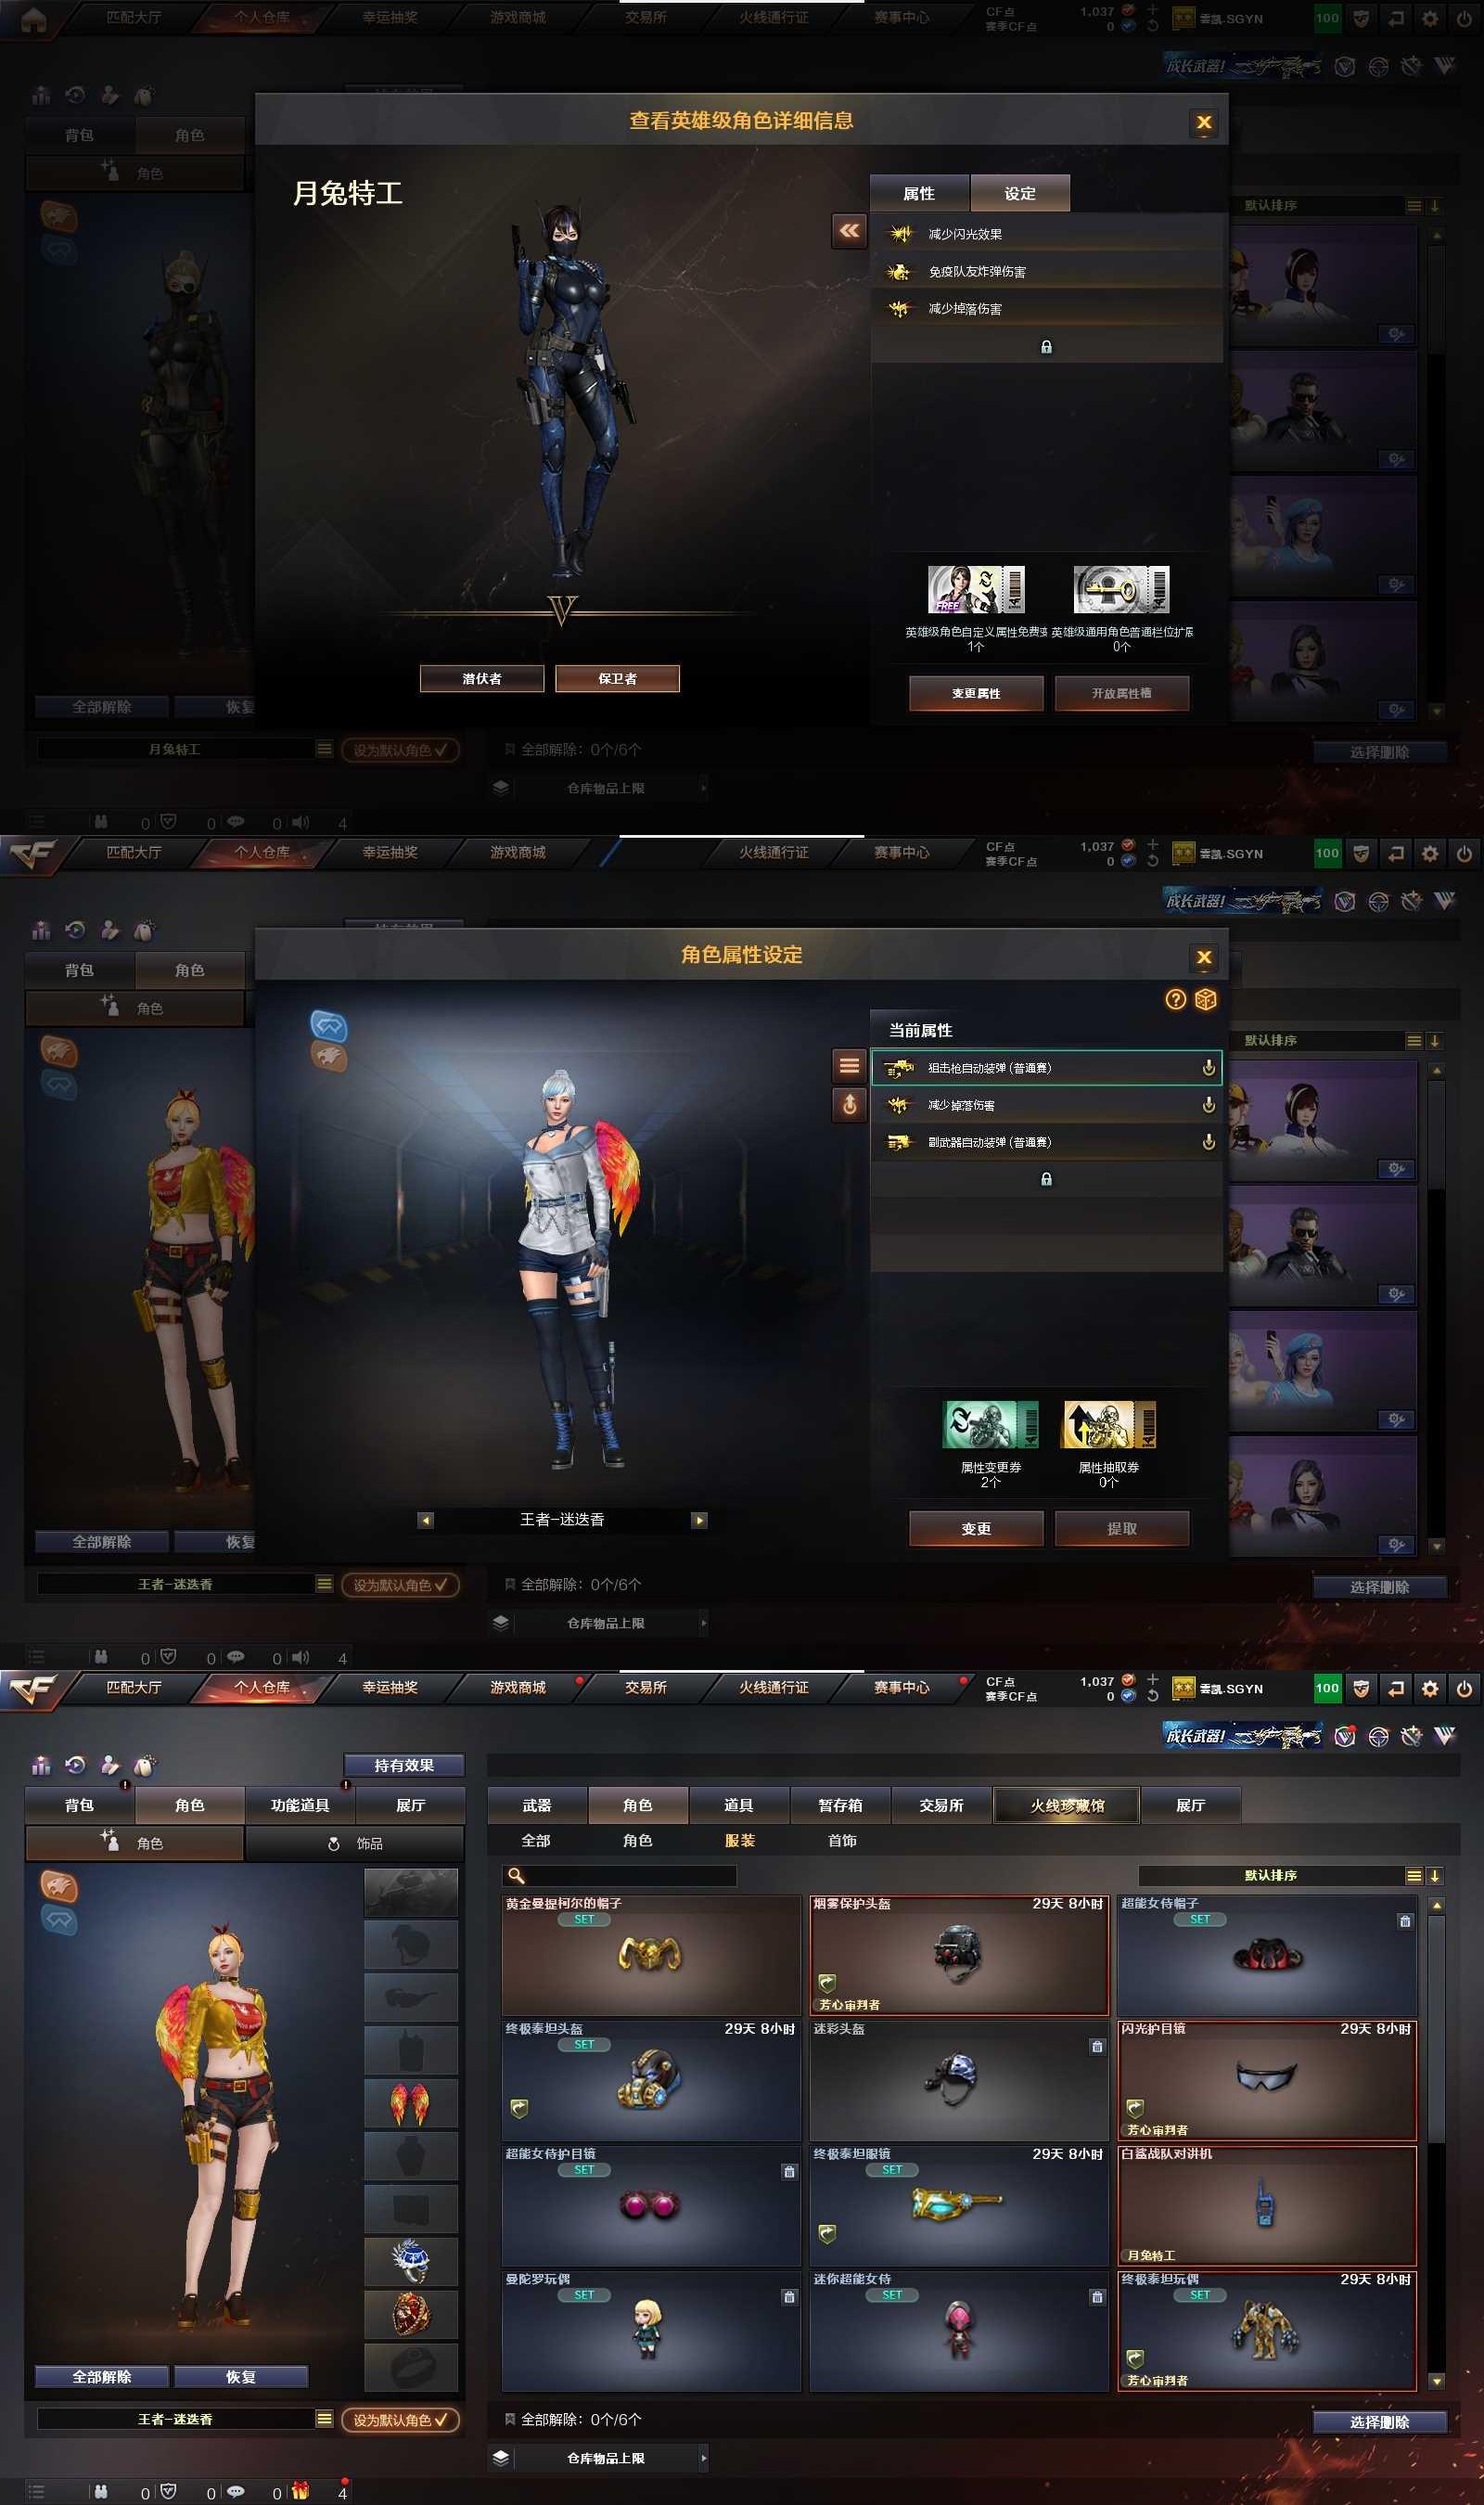Click the 属性变更券 ticket icon
1484x2505 pixels.
click(x=991, y=1424)
